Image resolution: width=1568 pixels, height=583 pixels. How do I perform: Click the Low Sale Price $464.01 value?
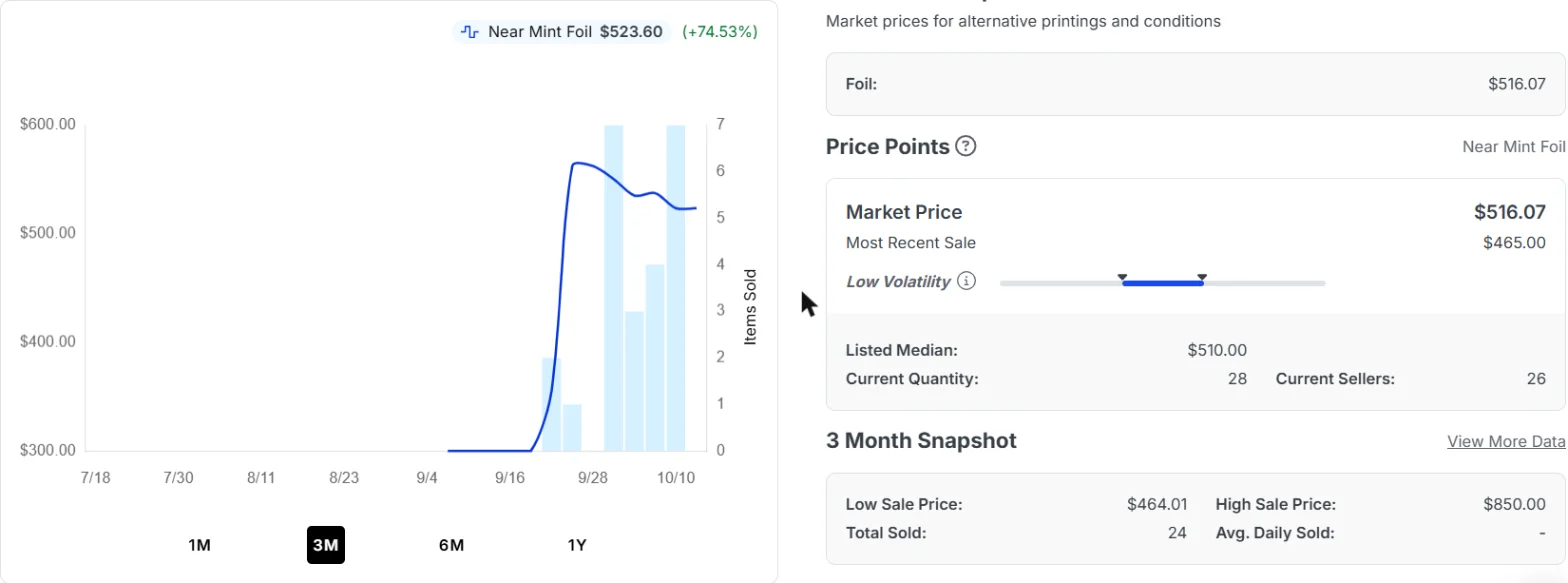[x=1157, y=504]
